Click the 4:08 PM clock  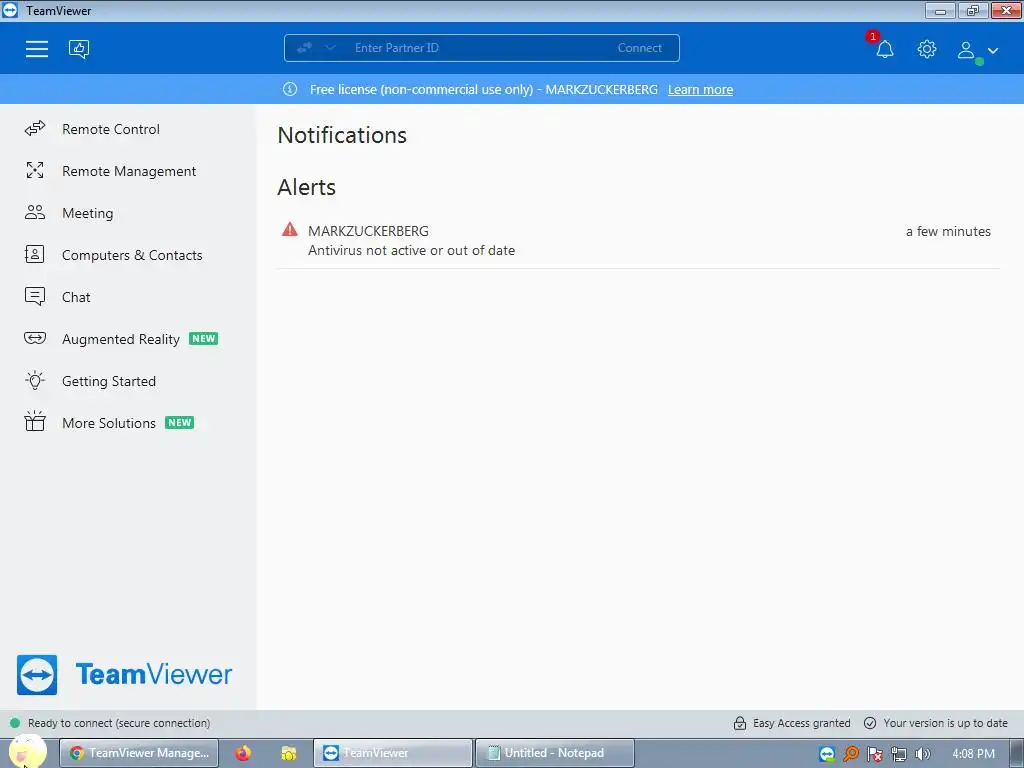pos(973,754)
